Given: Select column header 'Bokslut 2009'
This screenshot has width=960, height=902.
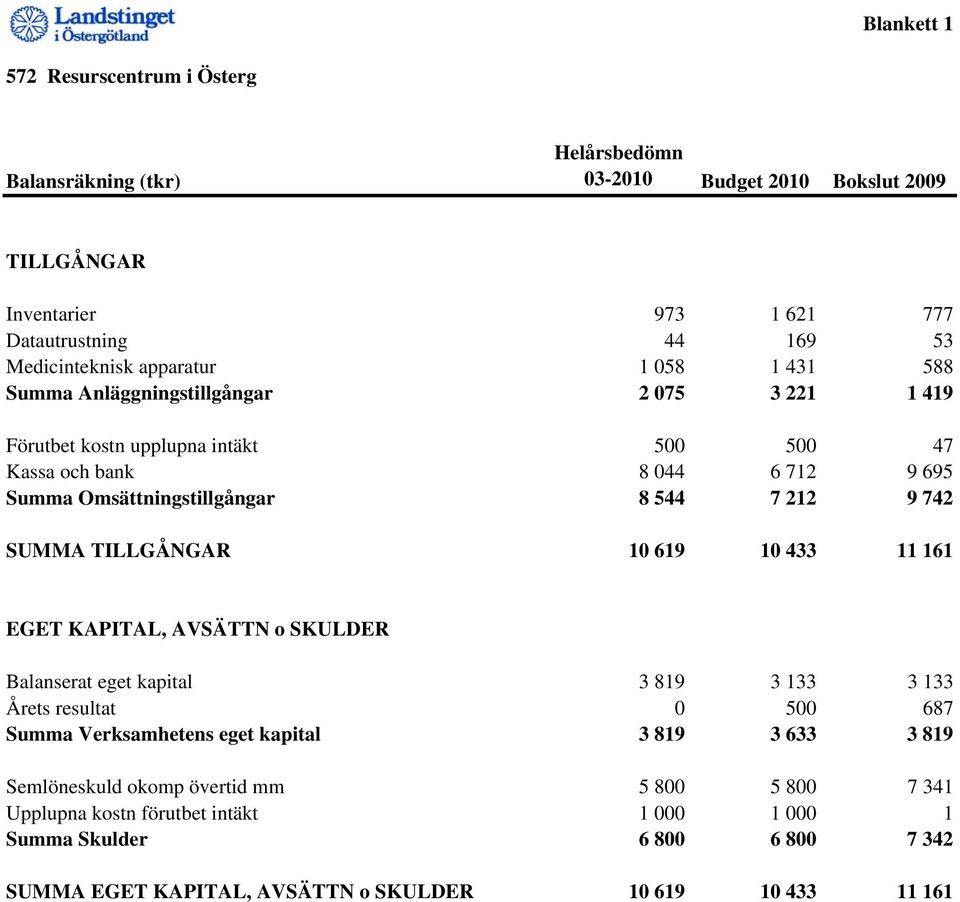Looking at the screenshot, I should 889,181.
